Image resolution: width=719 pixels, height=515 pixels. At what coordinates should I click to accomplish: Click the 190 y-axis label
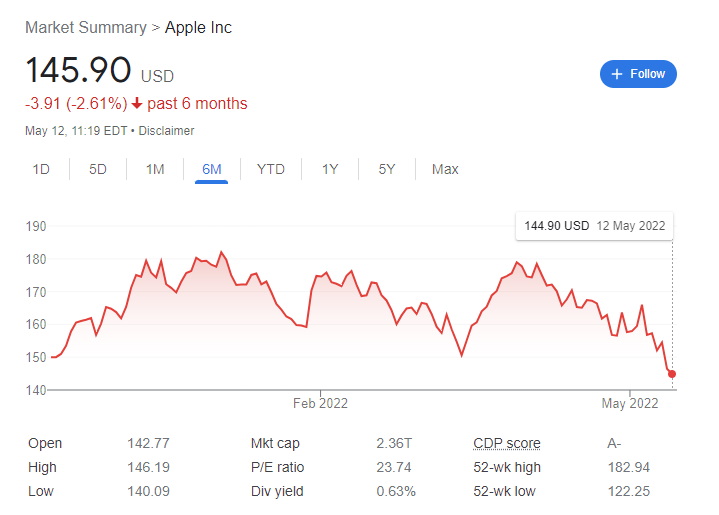point(36,226)
